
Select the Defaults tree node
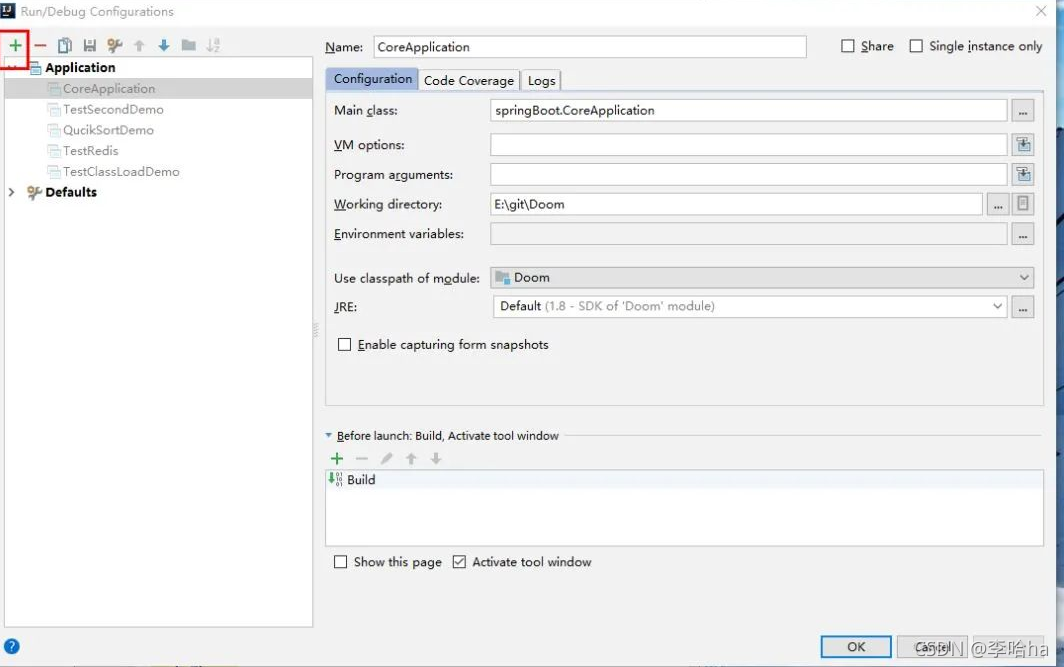pyautogui.click(x=71, y=192)
